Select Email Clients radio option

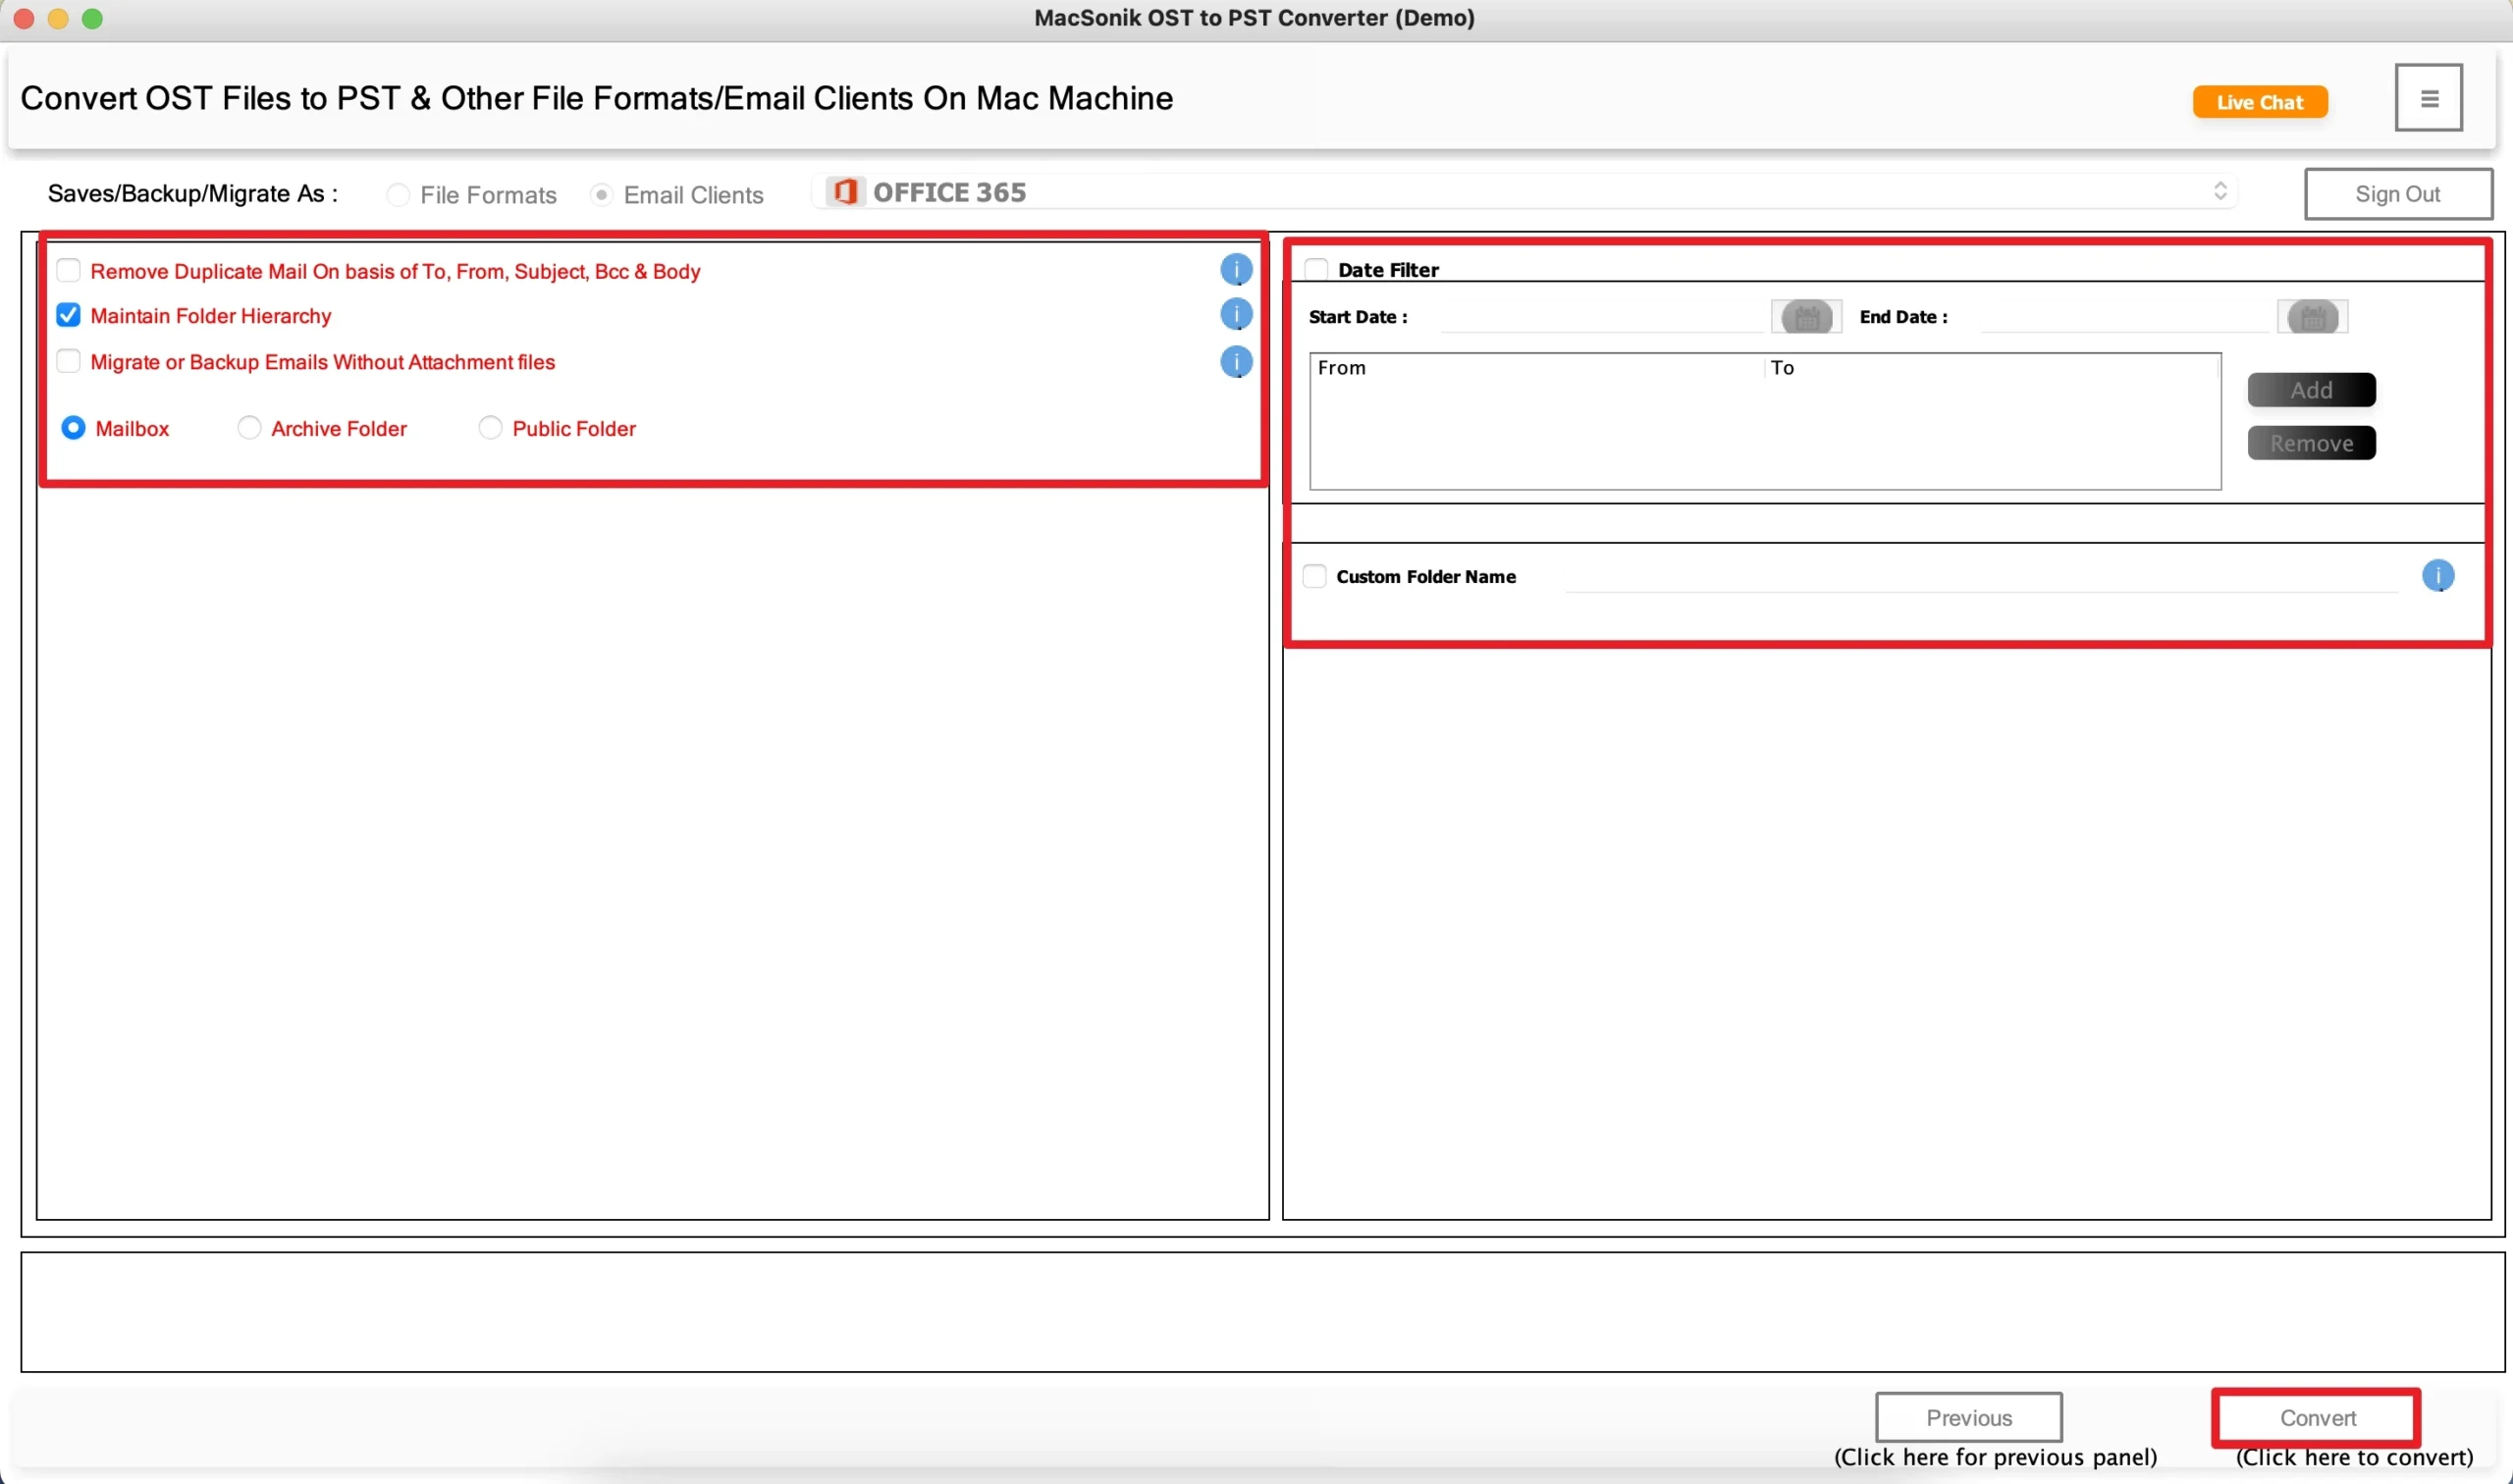click(x=601, y=194)
